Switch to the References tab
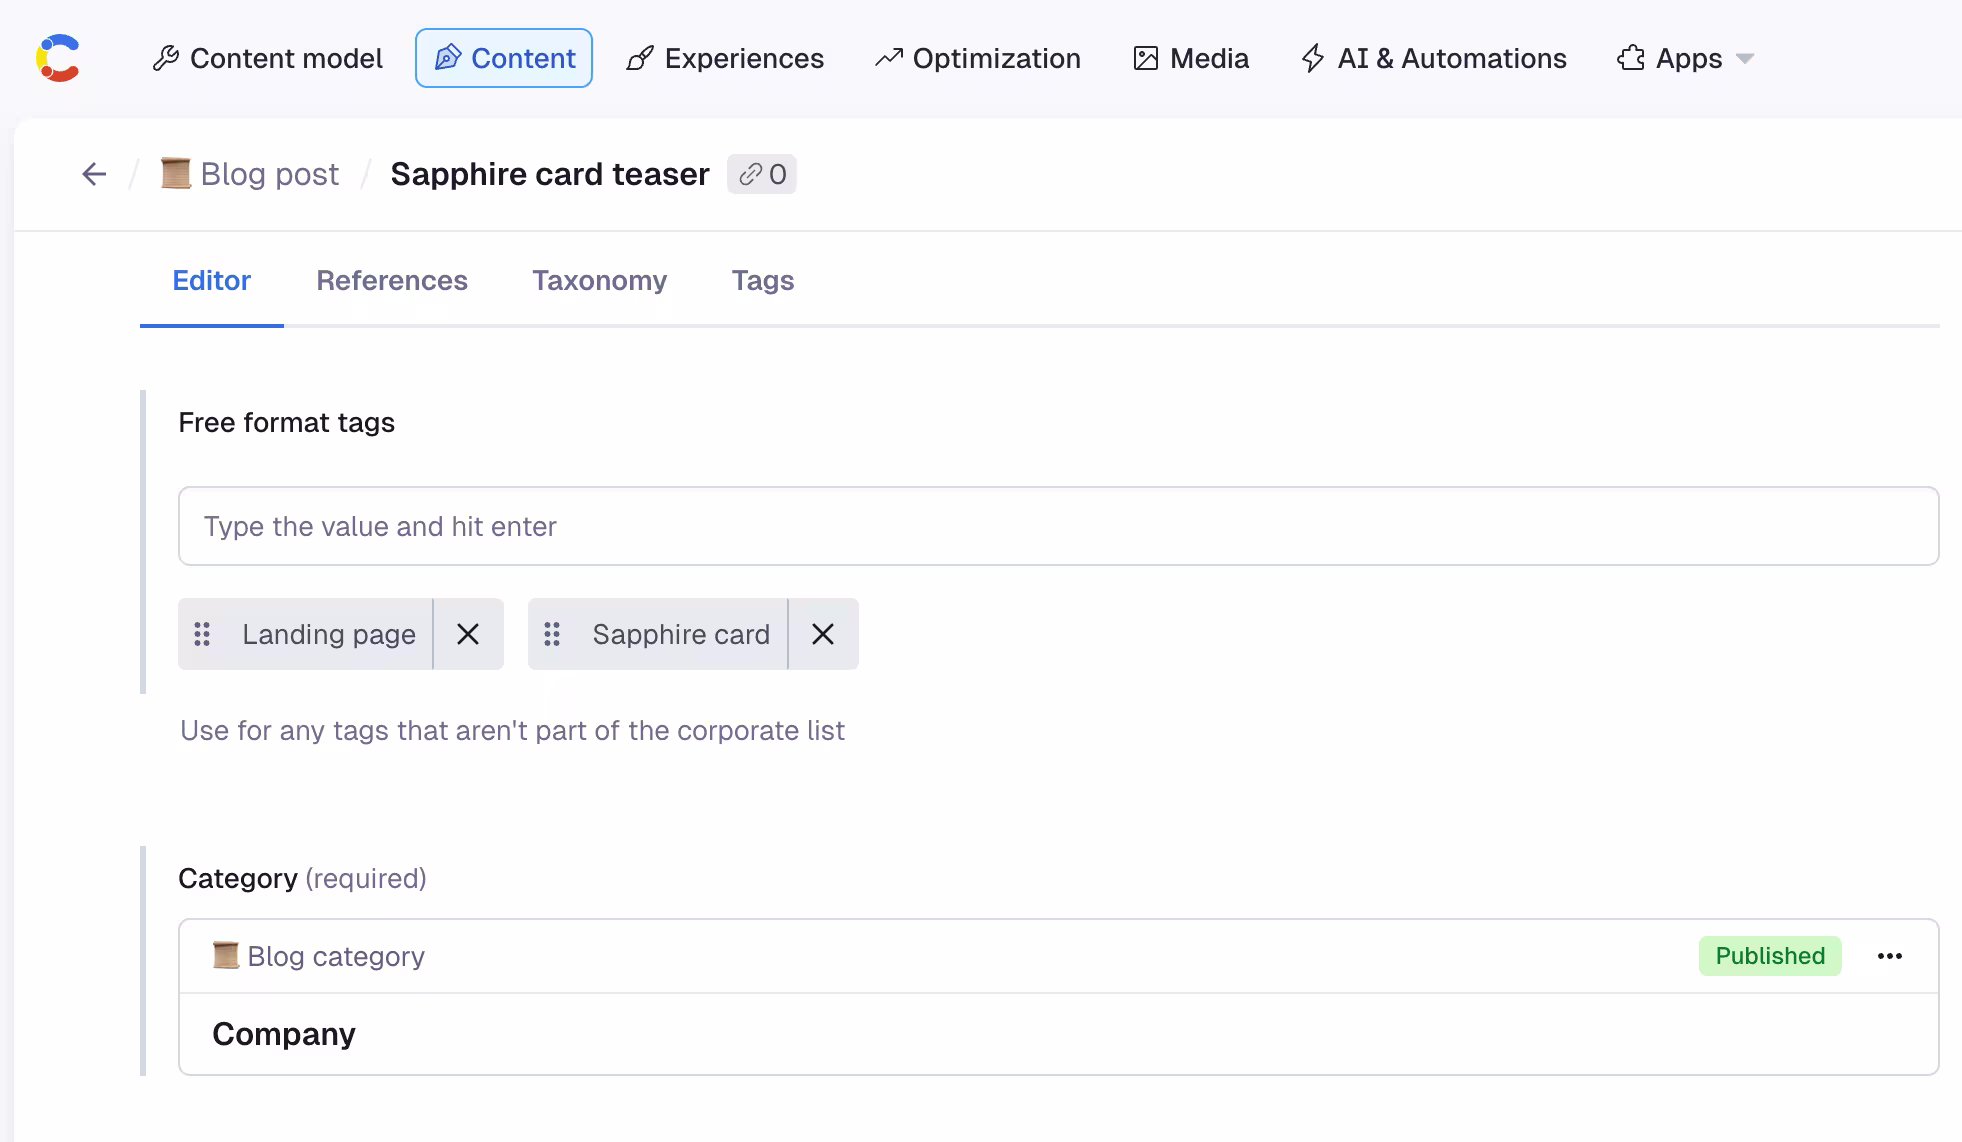Screen dimensions: 1962x1142 click(x=392, y=281)
